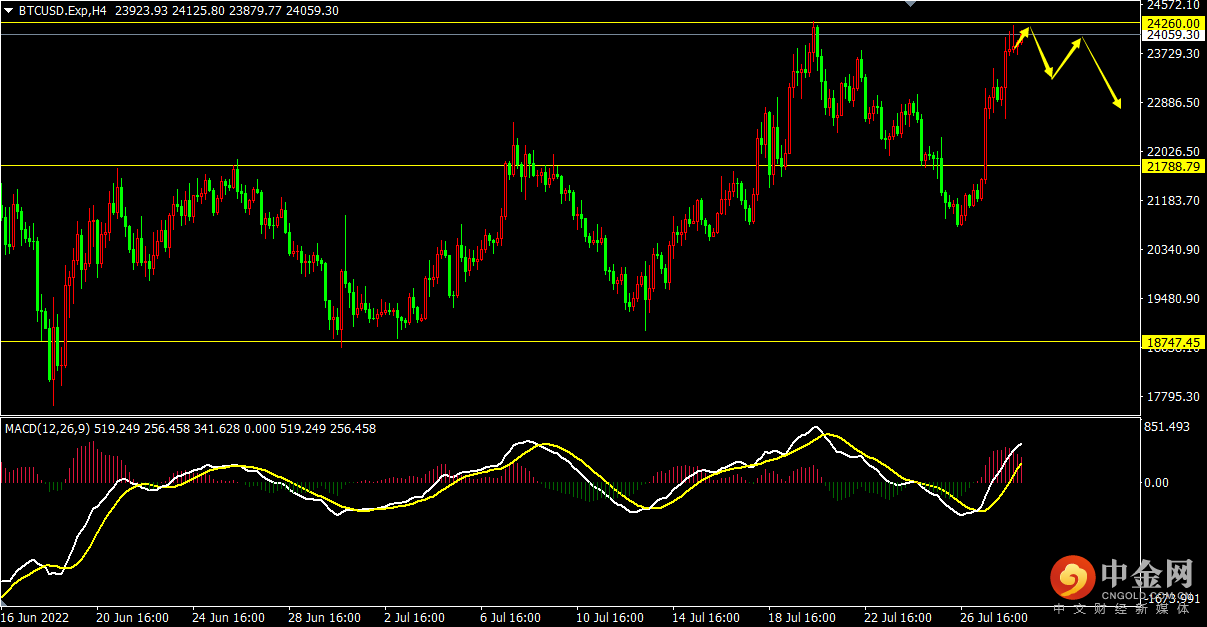Select the 21788.79 horizontal line price tag
The width and height of the screenshot is (1207, 627).
1173,166
